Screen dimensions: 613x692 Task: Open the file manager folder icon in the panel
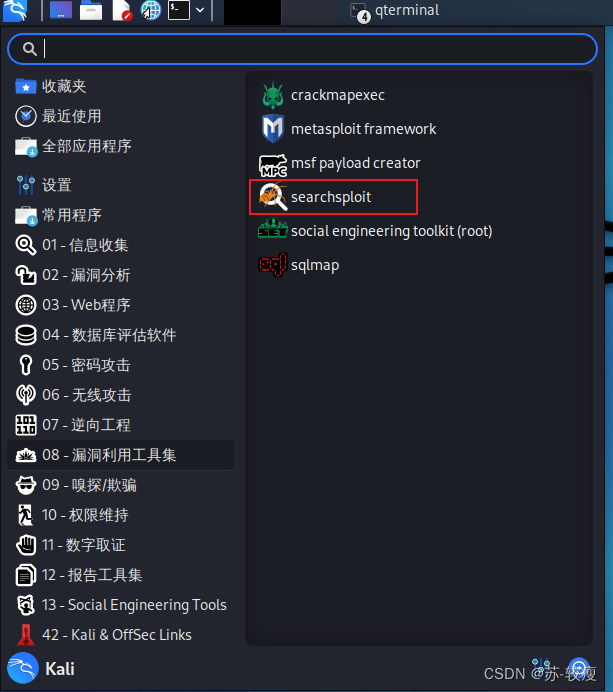click(91, 10)
